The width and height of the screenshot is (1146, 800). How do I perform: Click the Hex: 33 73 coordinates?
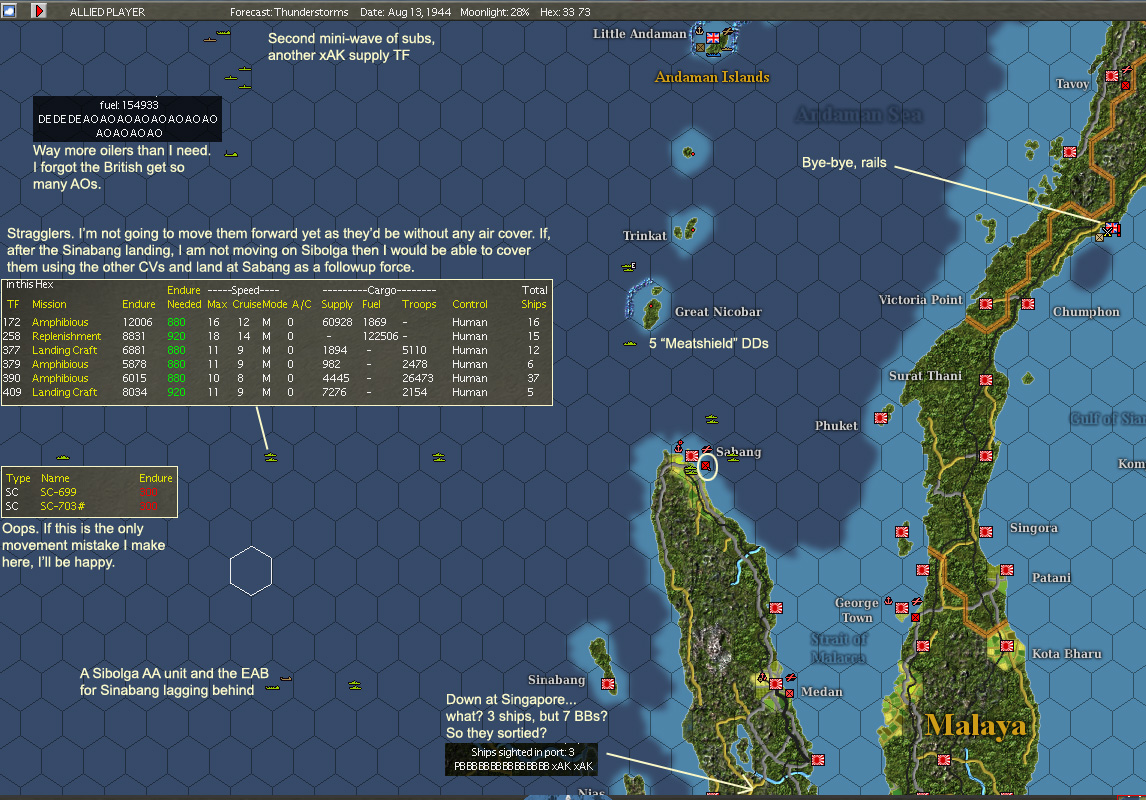coord(565,12)
